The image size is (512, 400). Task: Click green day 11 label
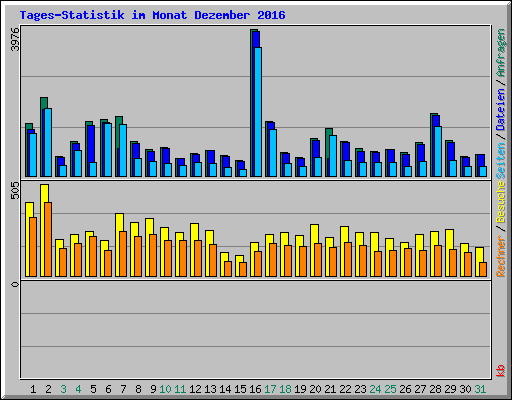pos(180,389)
